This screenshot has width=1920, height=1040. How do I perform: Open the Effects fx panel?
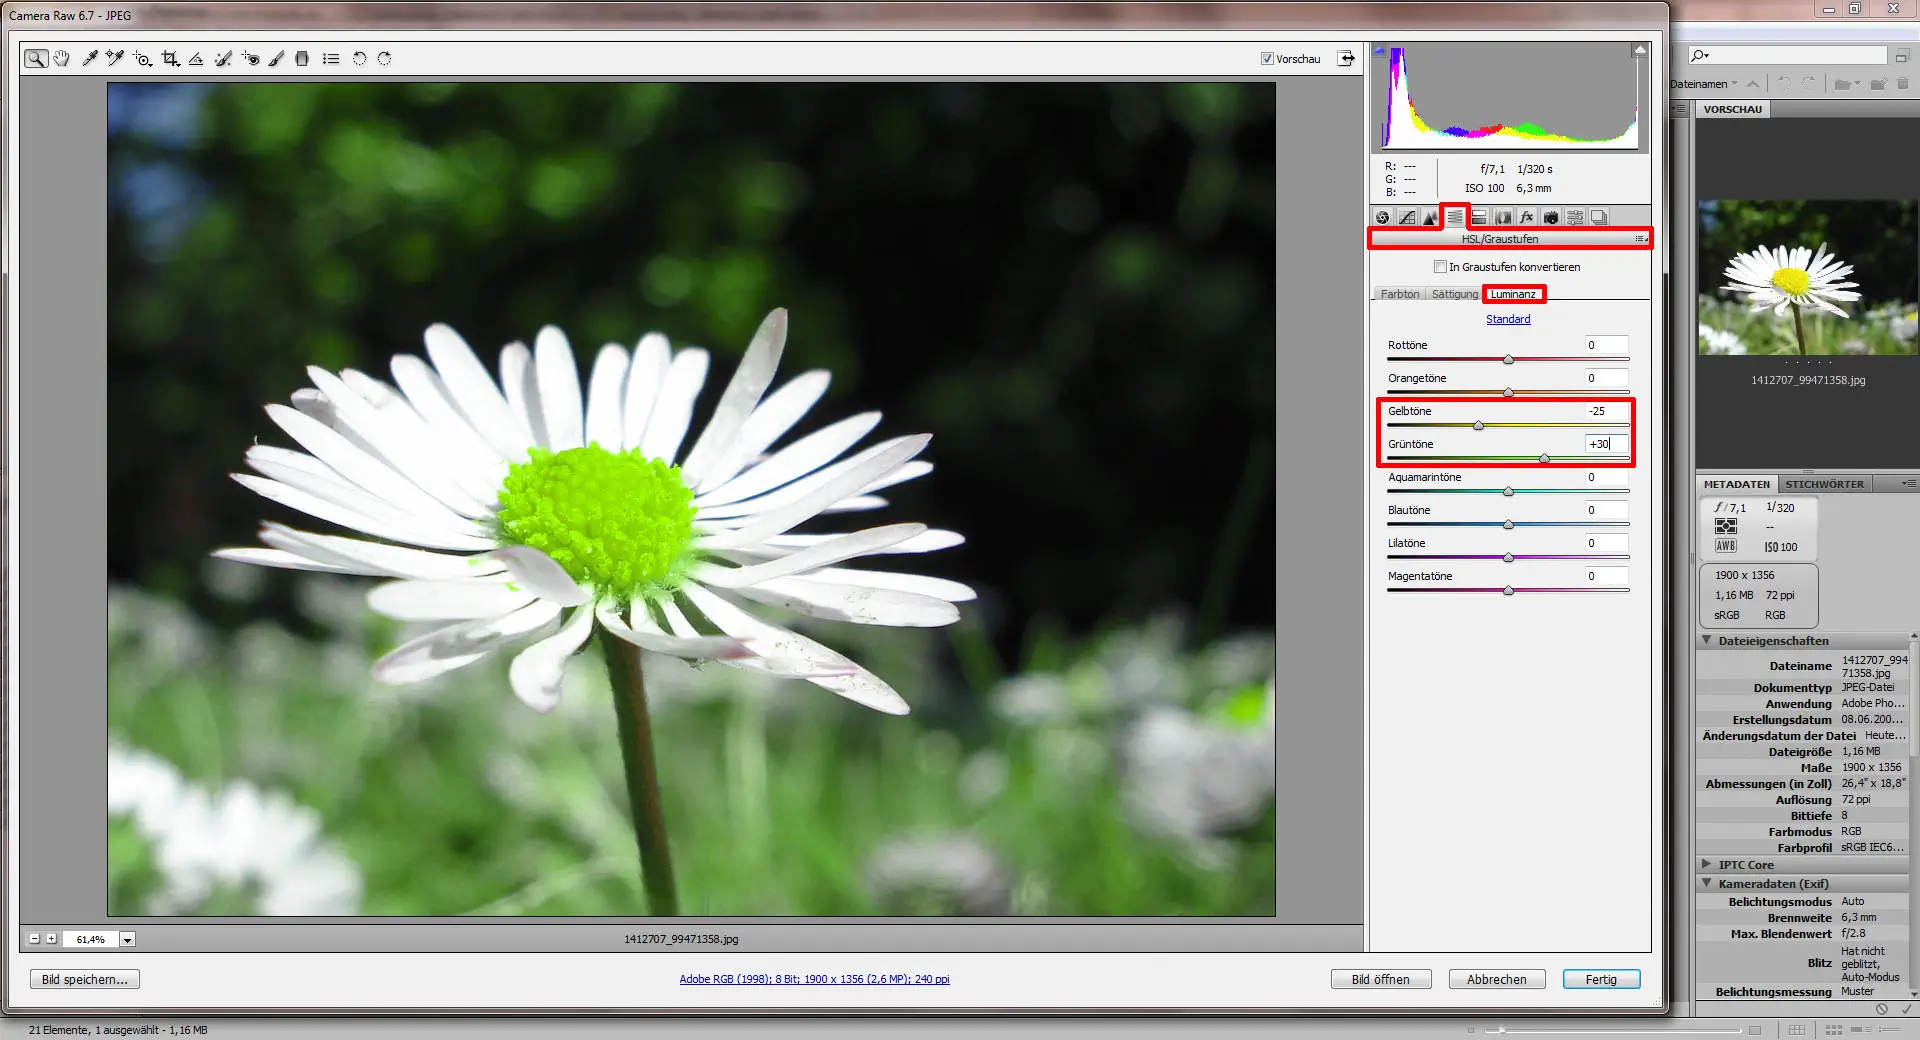point(1527,216)
